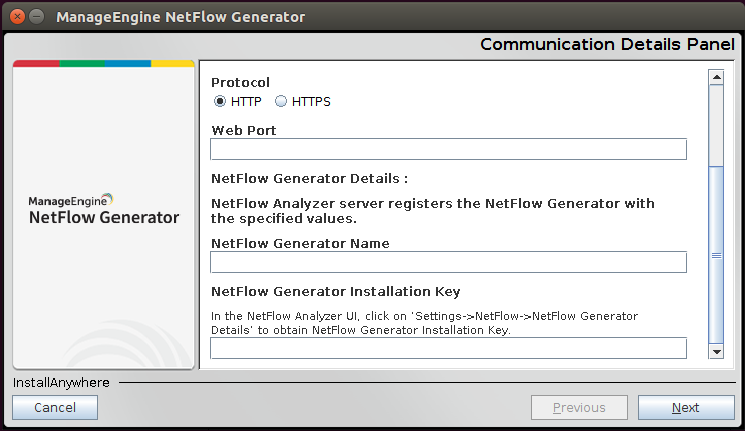
Task: Click the NetFlow Generator Details heading text
Action: tap(310, 179)
